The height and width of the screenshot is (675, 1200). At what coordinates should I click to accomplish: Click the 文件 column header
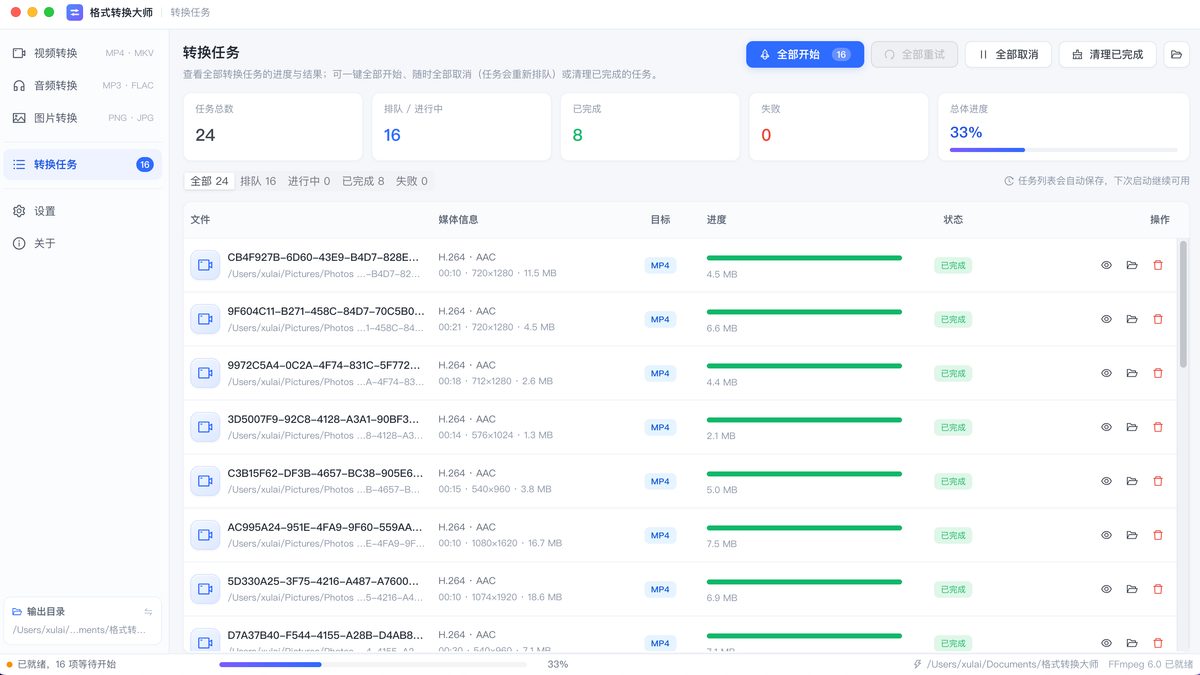coord(200,219)
